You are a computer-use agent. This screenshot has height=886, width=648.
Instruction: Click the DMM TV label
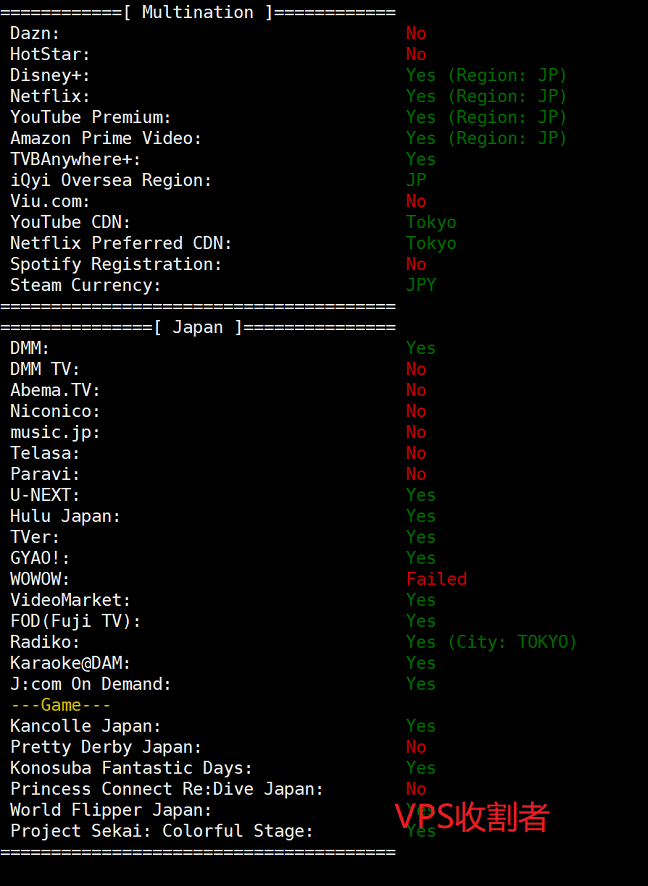(45, 369)
